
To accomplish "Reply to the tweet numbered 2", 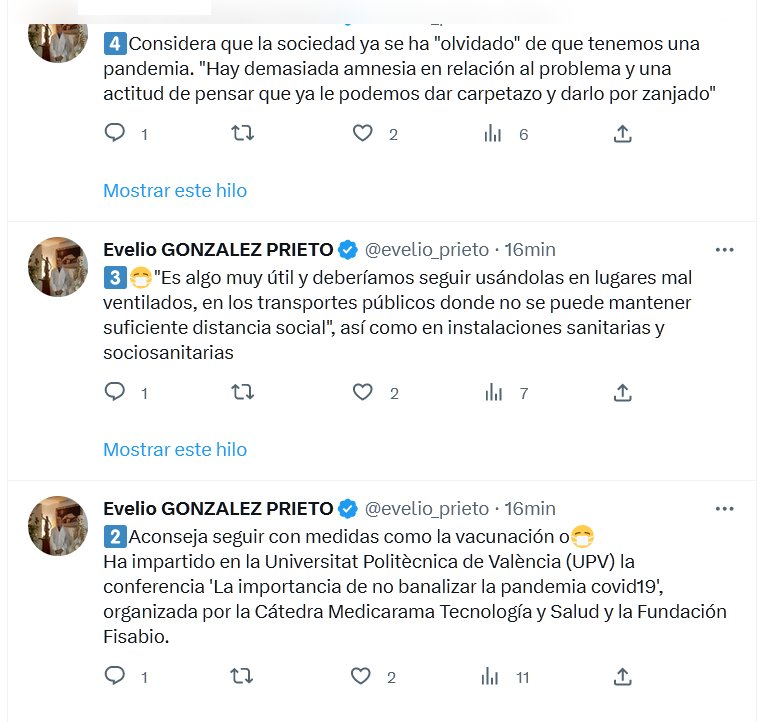I will (x=116, y=677).
